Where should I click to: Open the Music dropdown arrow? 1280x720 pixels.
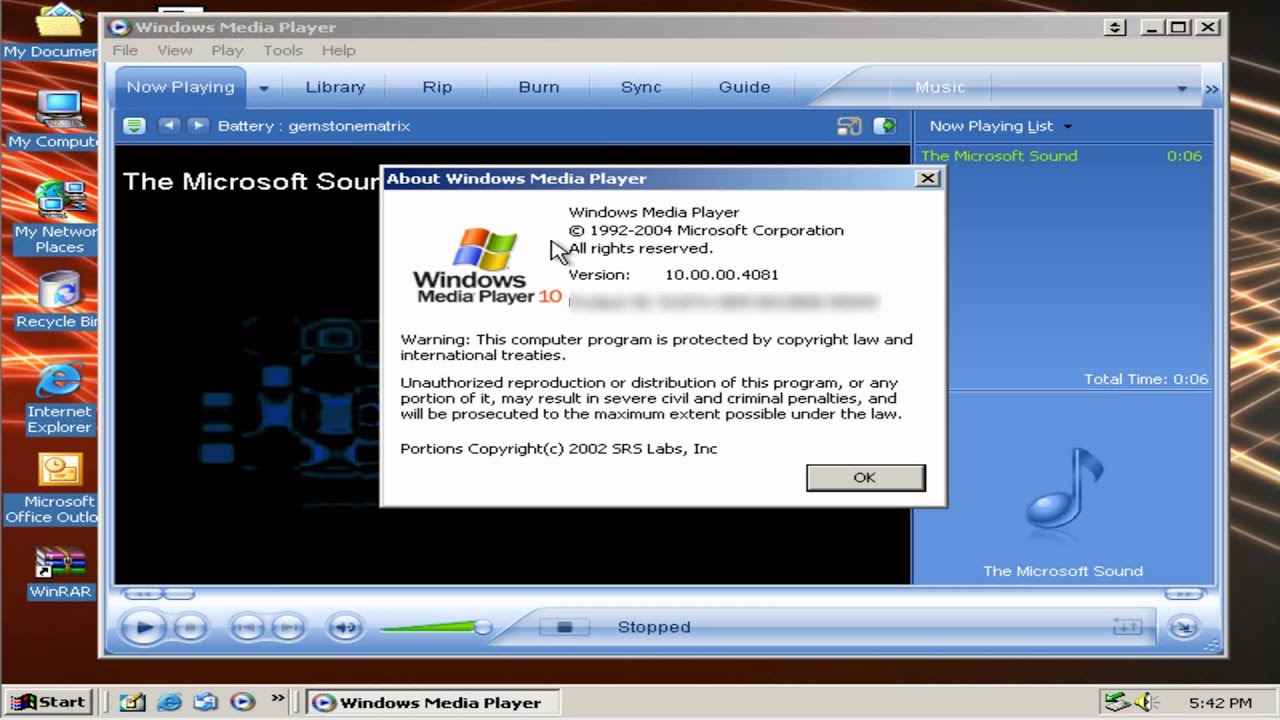(x=1182, y=88)
